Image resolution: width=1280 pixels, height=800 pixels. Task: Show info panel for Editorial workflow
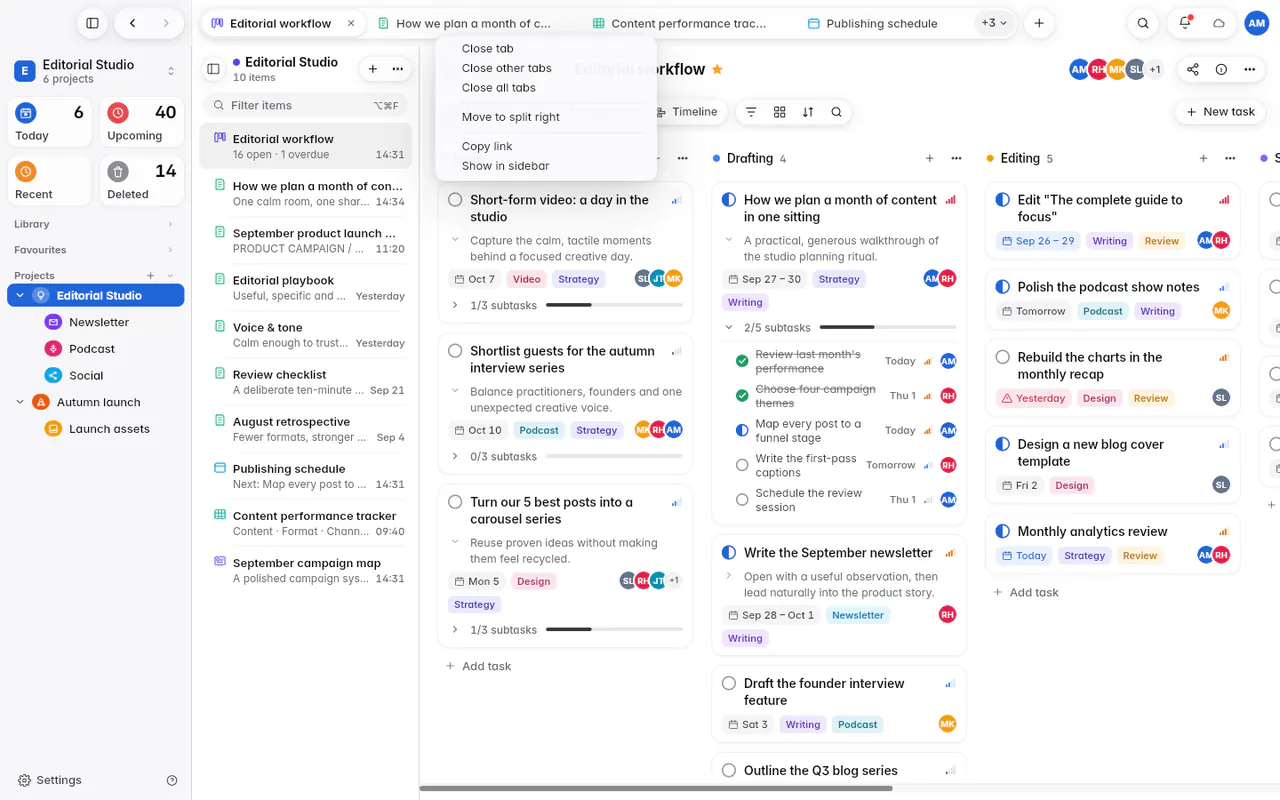[x=1221, y=69]
